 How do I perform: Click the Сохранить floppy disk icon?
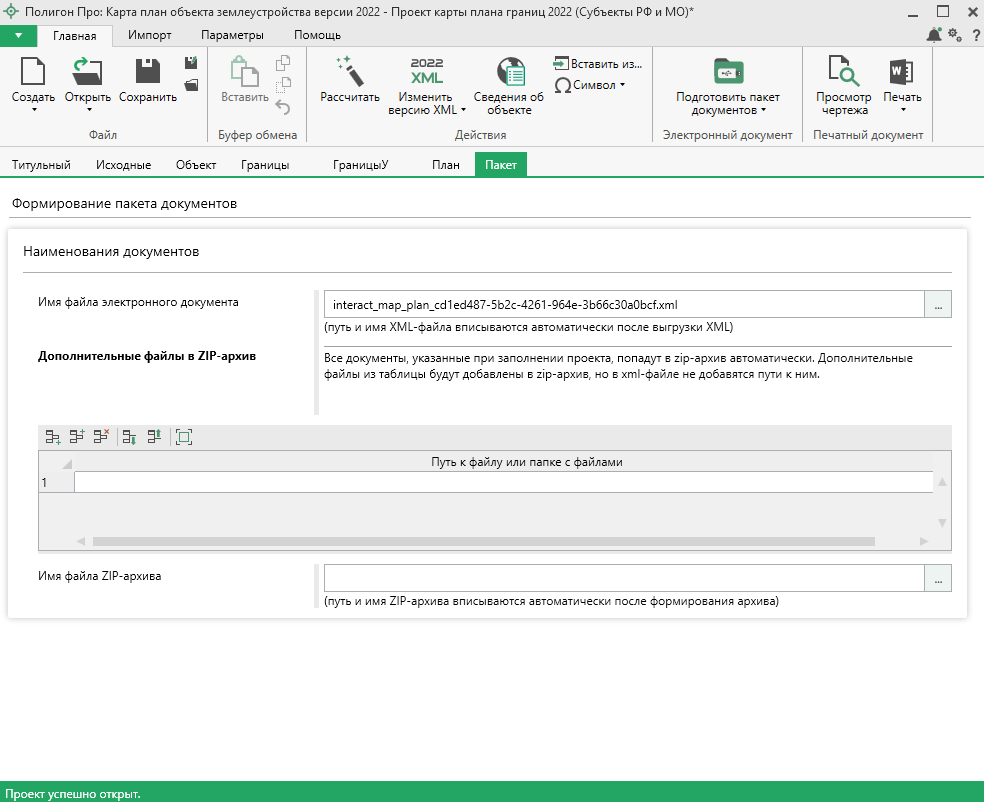[x=148, y=72]
